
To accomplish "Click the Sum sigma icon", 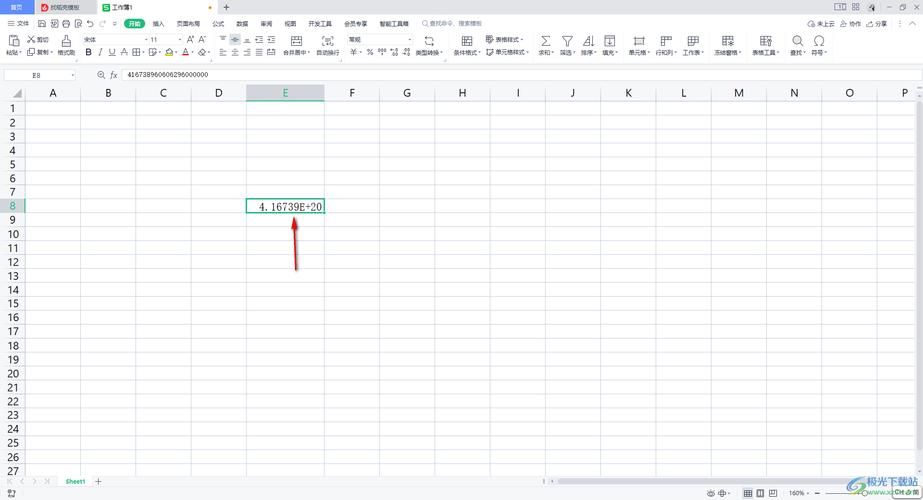I will [x=546, y=41].
